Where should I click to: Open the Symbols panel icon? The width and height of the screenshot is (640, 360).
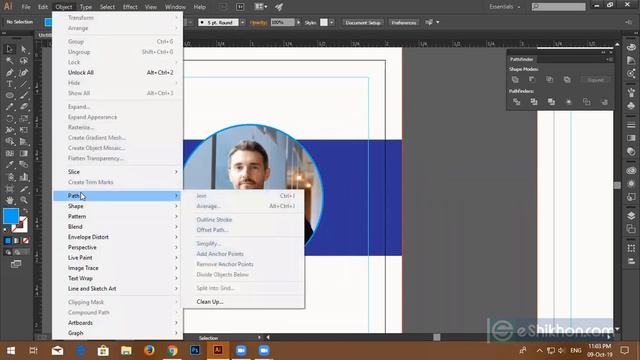tap(631, 106)
